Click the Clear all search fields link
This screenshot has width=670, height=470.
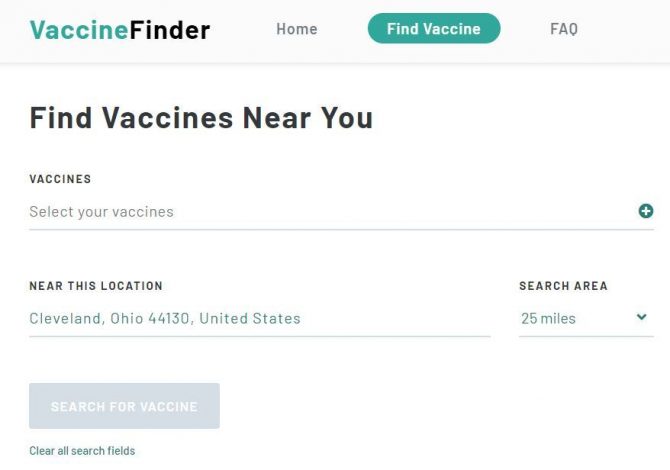[82, 451]
